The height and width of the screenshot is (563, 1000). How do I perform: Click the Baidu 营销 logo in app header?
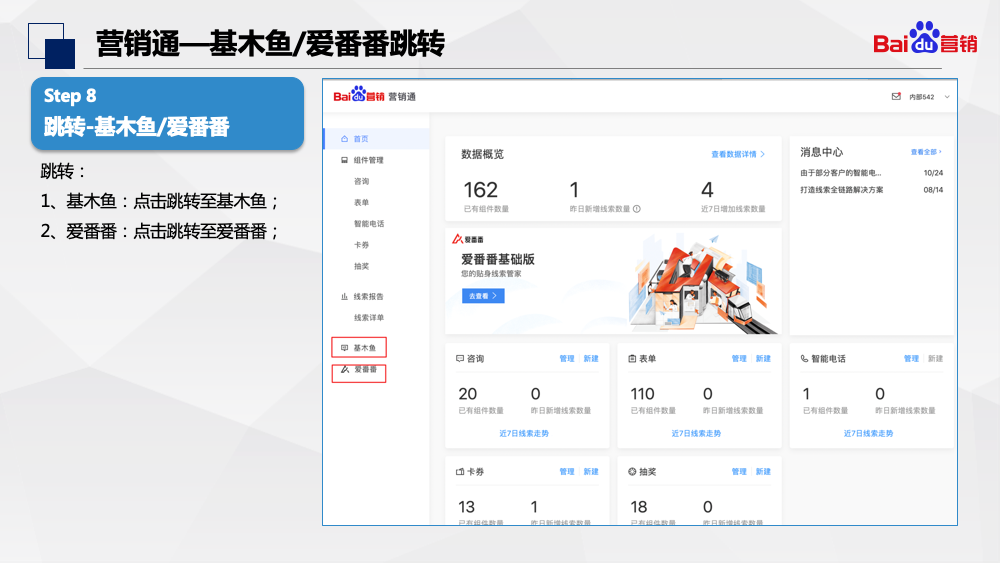tap(359, 95)
